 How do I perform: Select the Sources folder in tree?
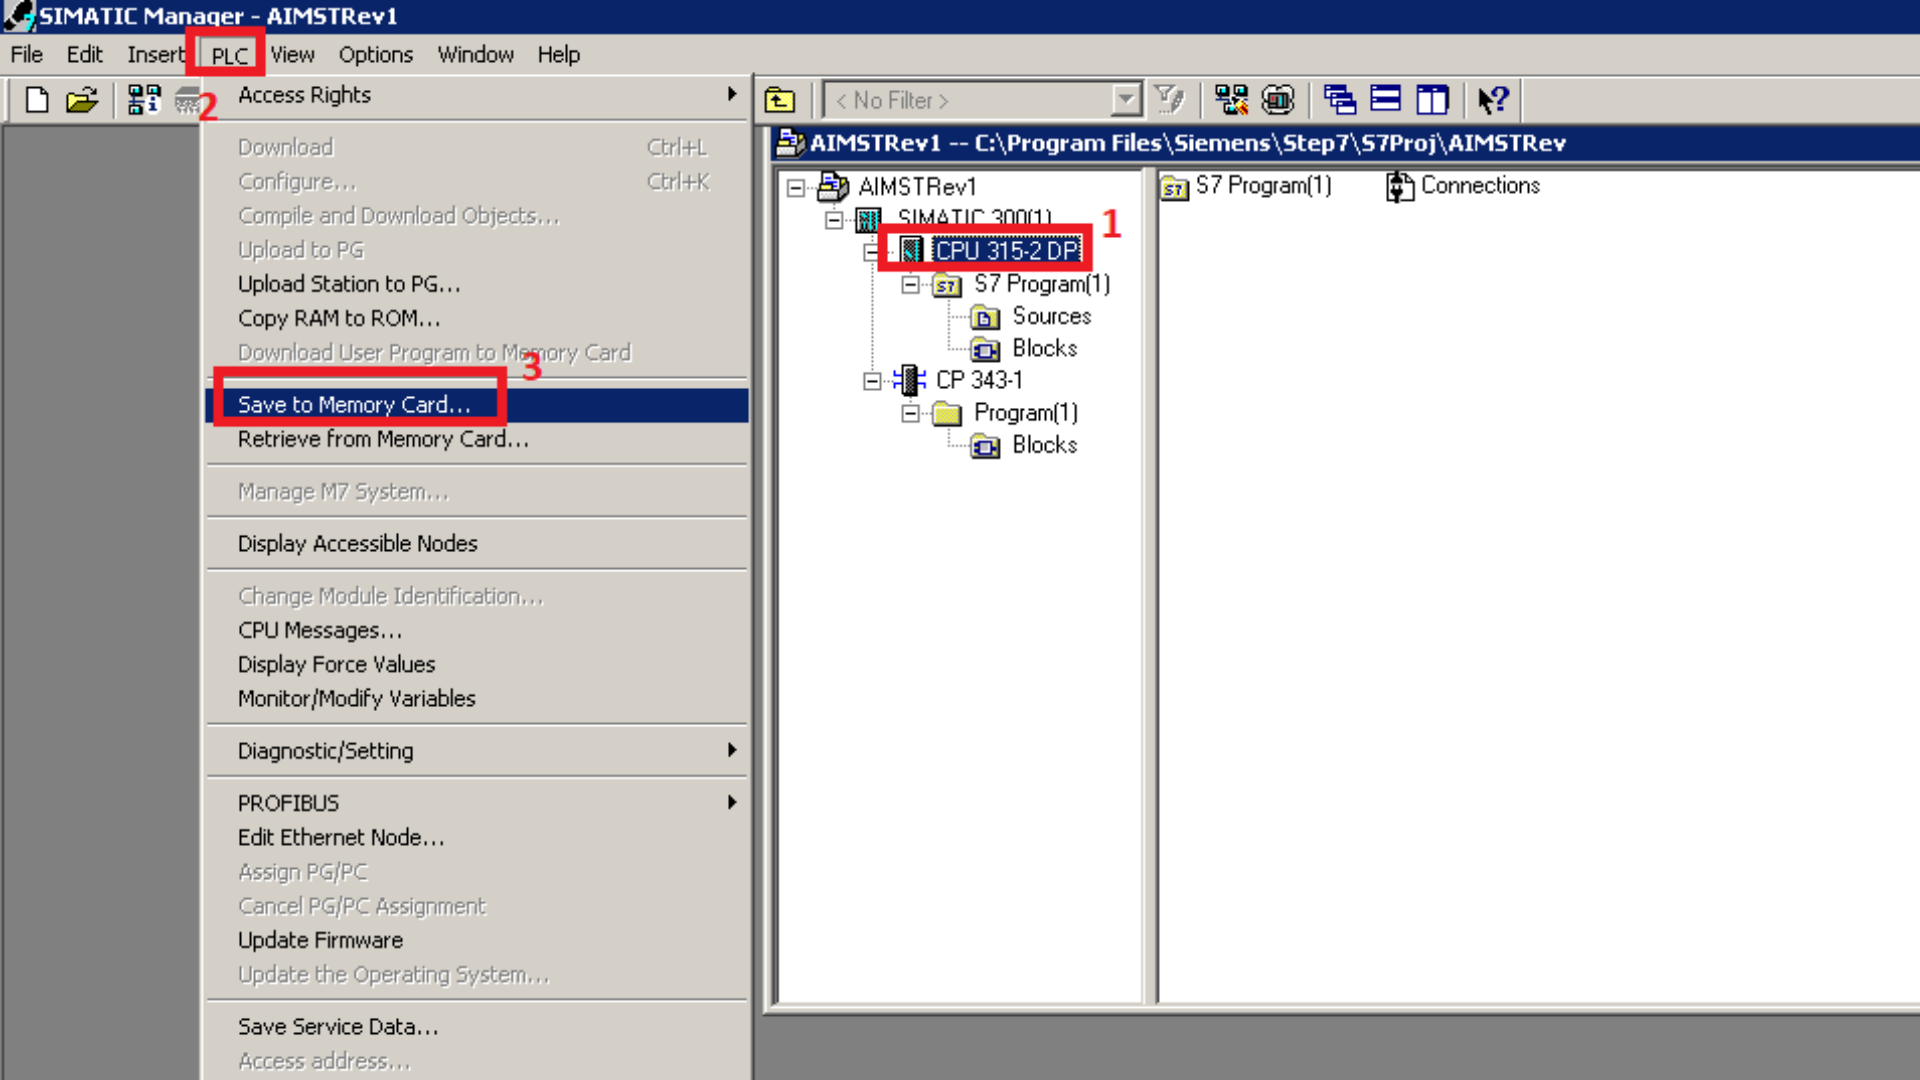(1050, 317)
